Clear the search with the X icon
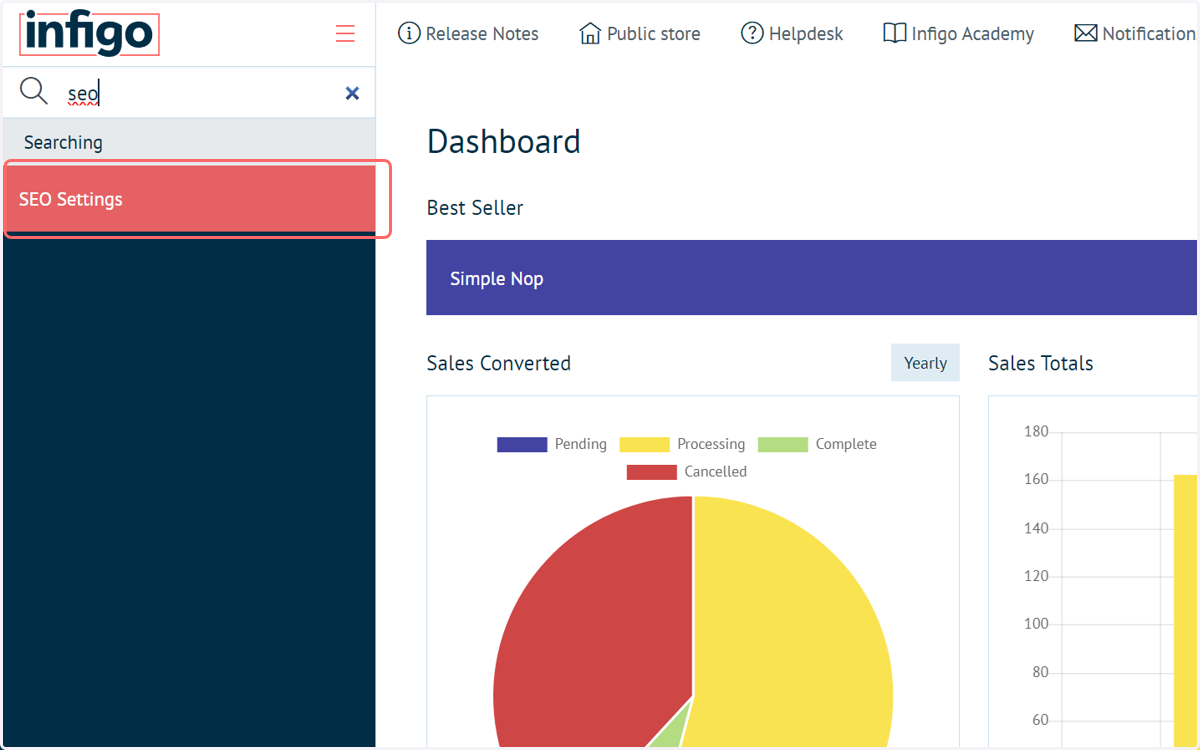This screenshot has width=1200, height=750. pos(352,93)
